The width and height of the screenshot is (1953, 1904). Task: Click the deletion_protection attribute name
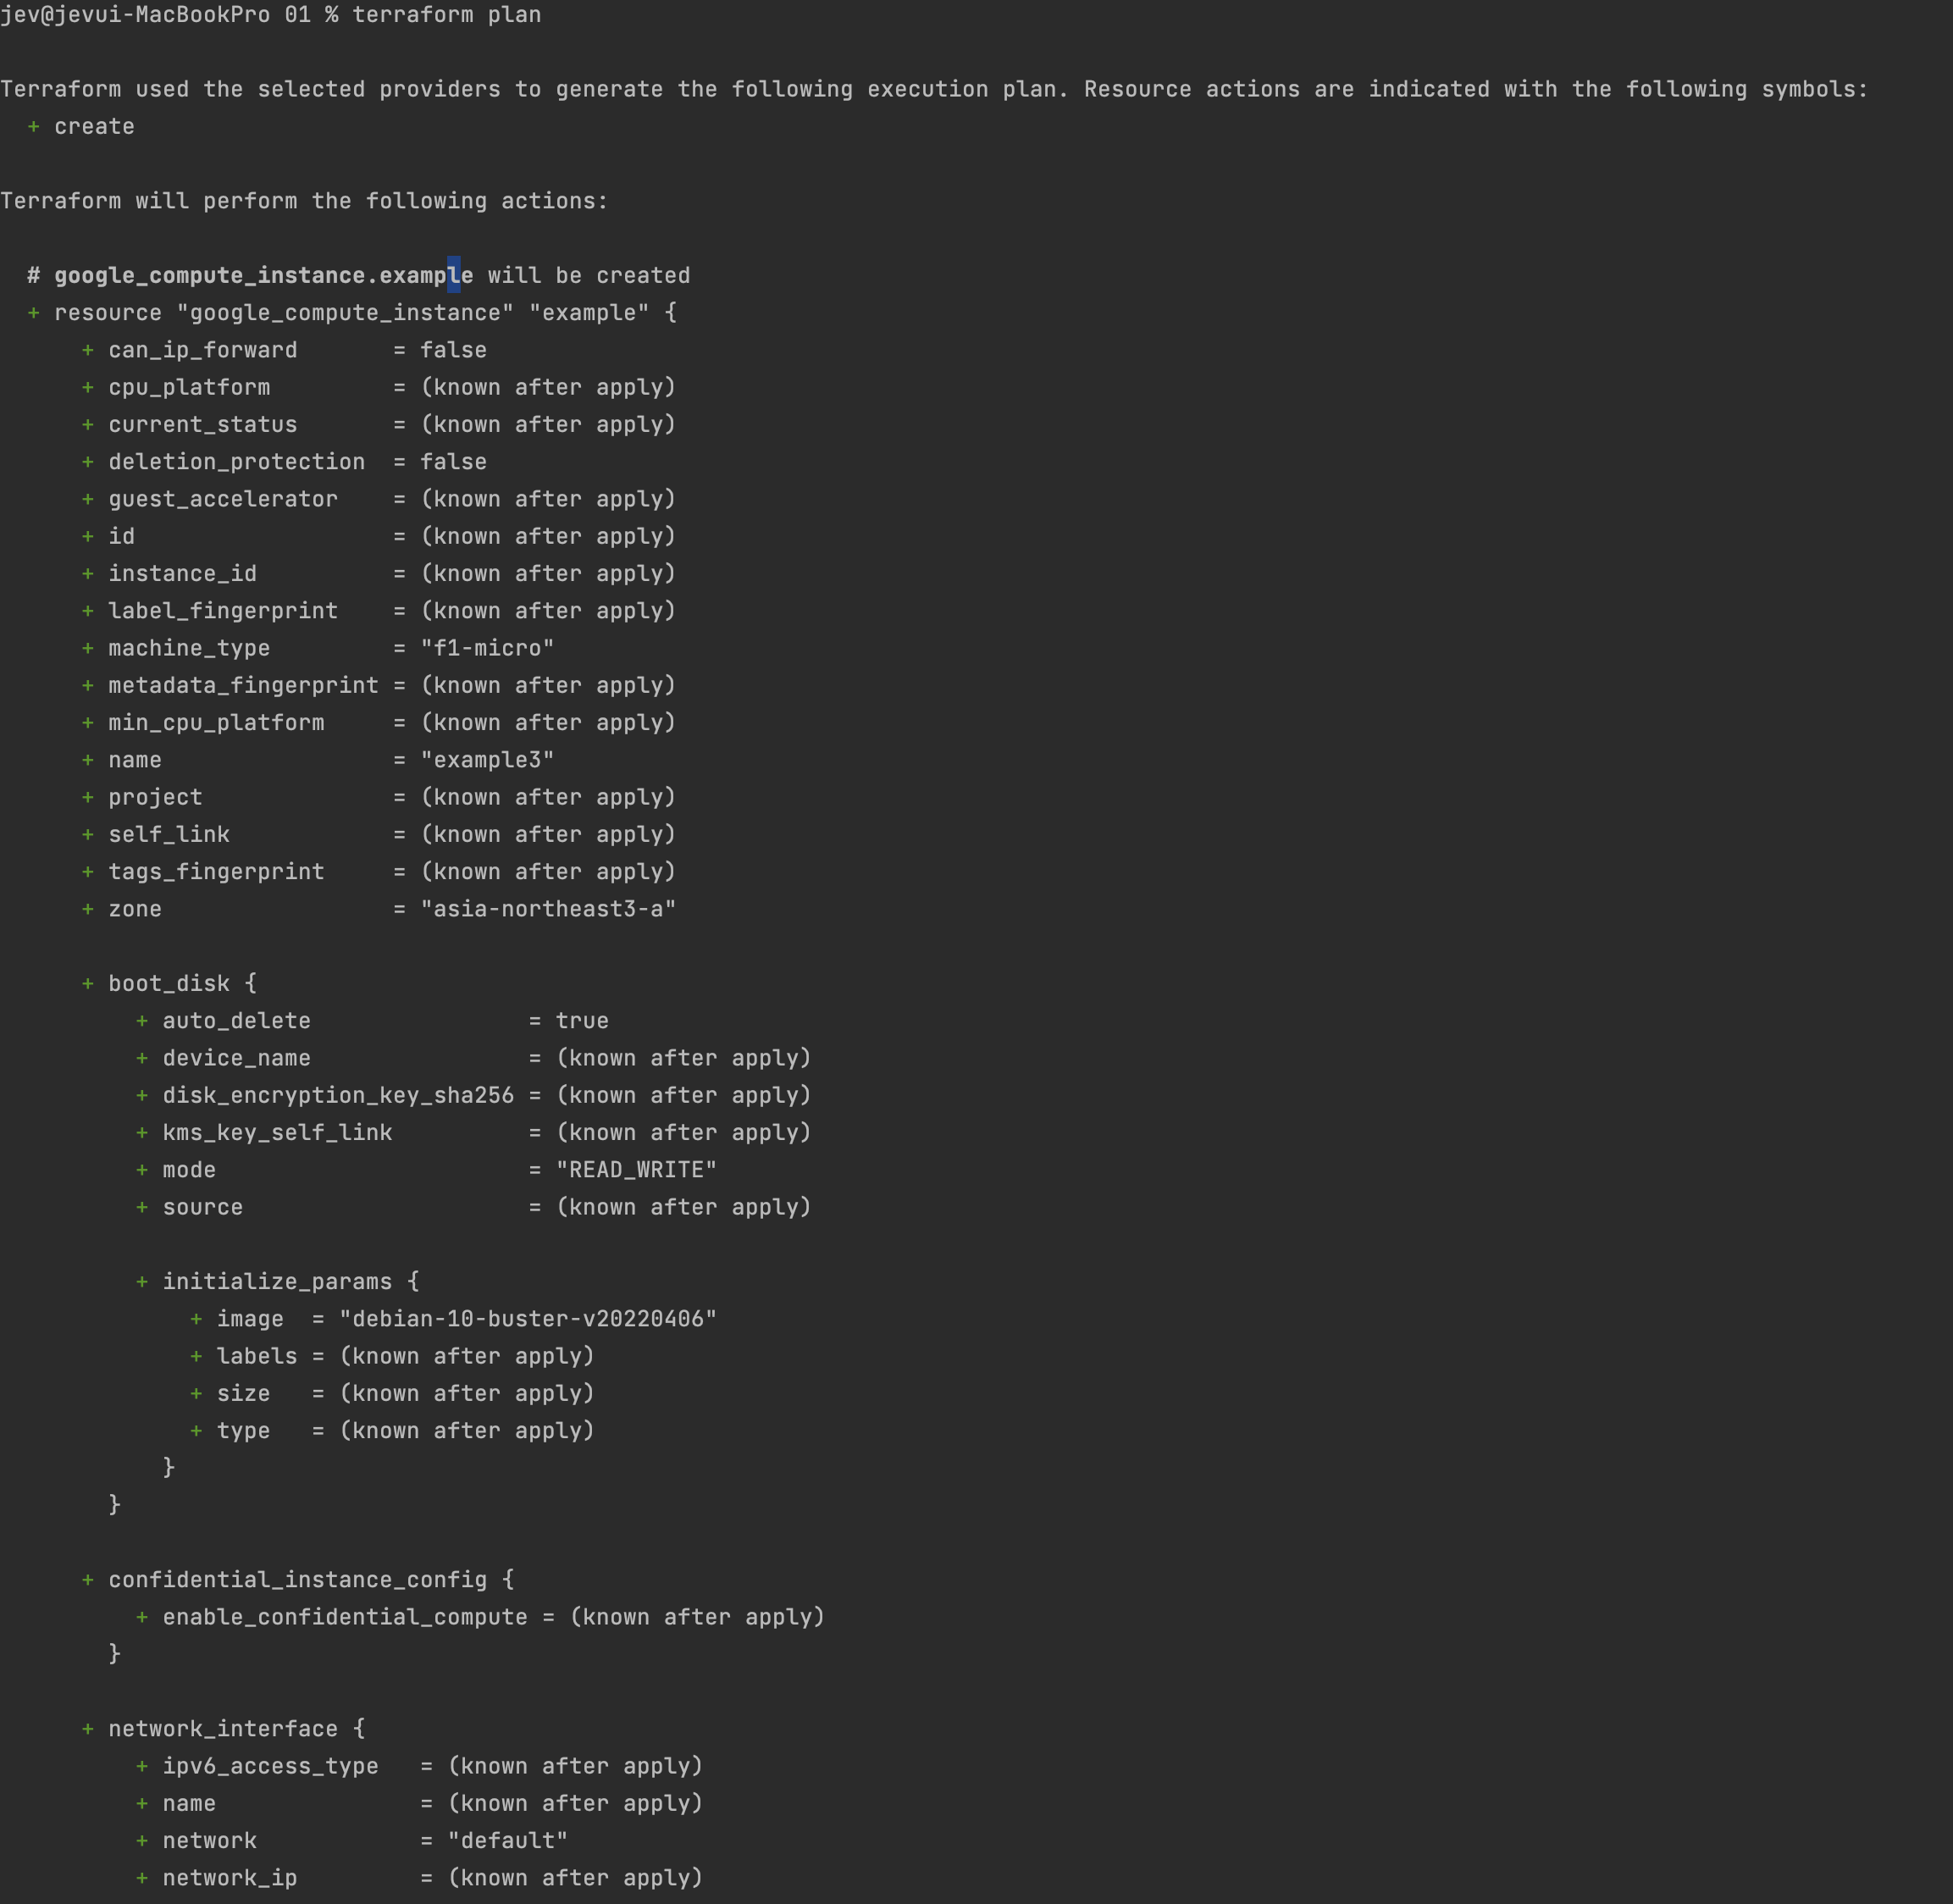tap(236, 462)
